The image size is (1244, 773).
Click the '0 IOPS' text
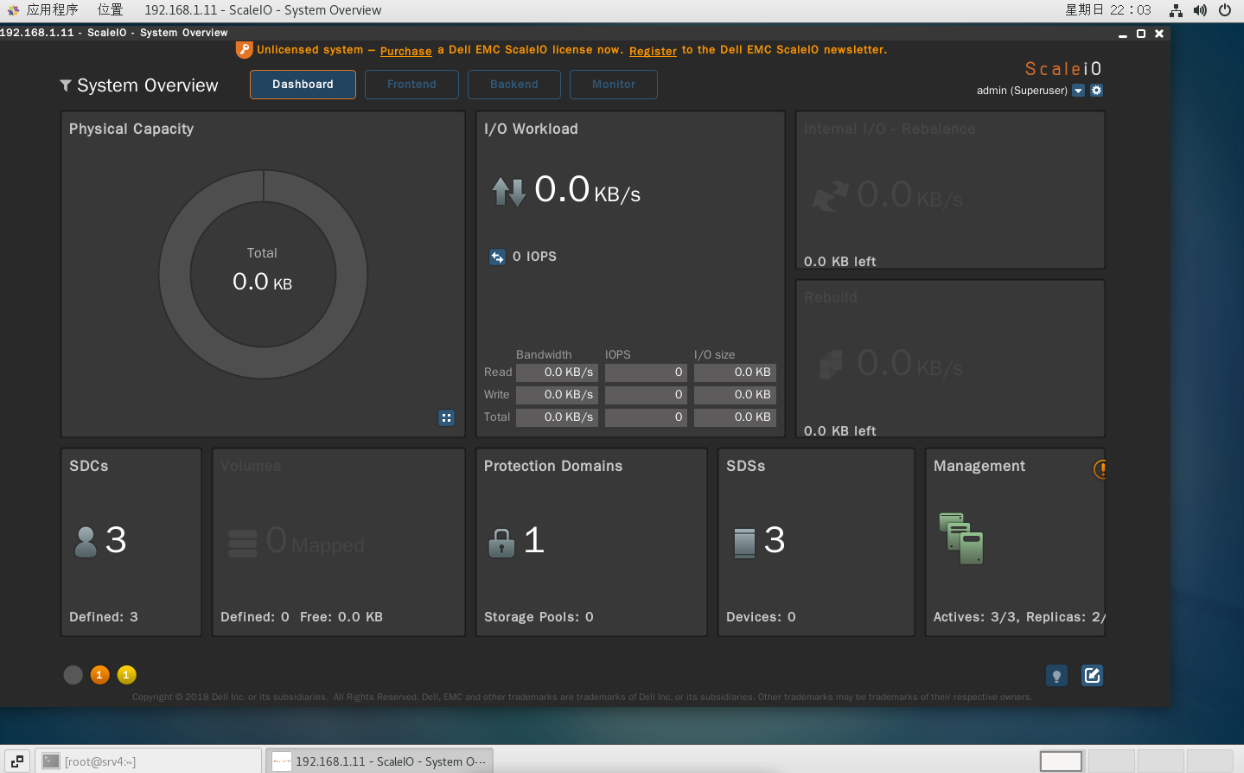coord(535,257)
